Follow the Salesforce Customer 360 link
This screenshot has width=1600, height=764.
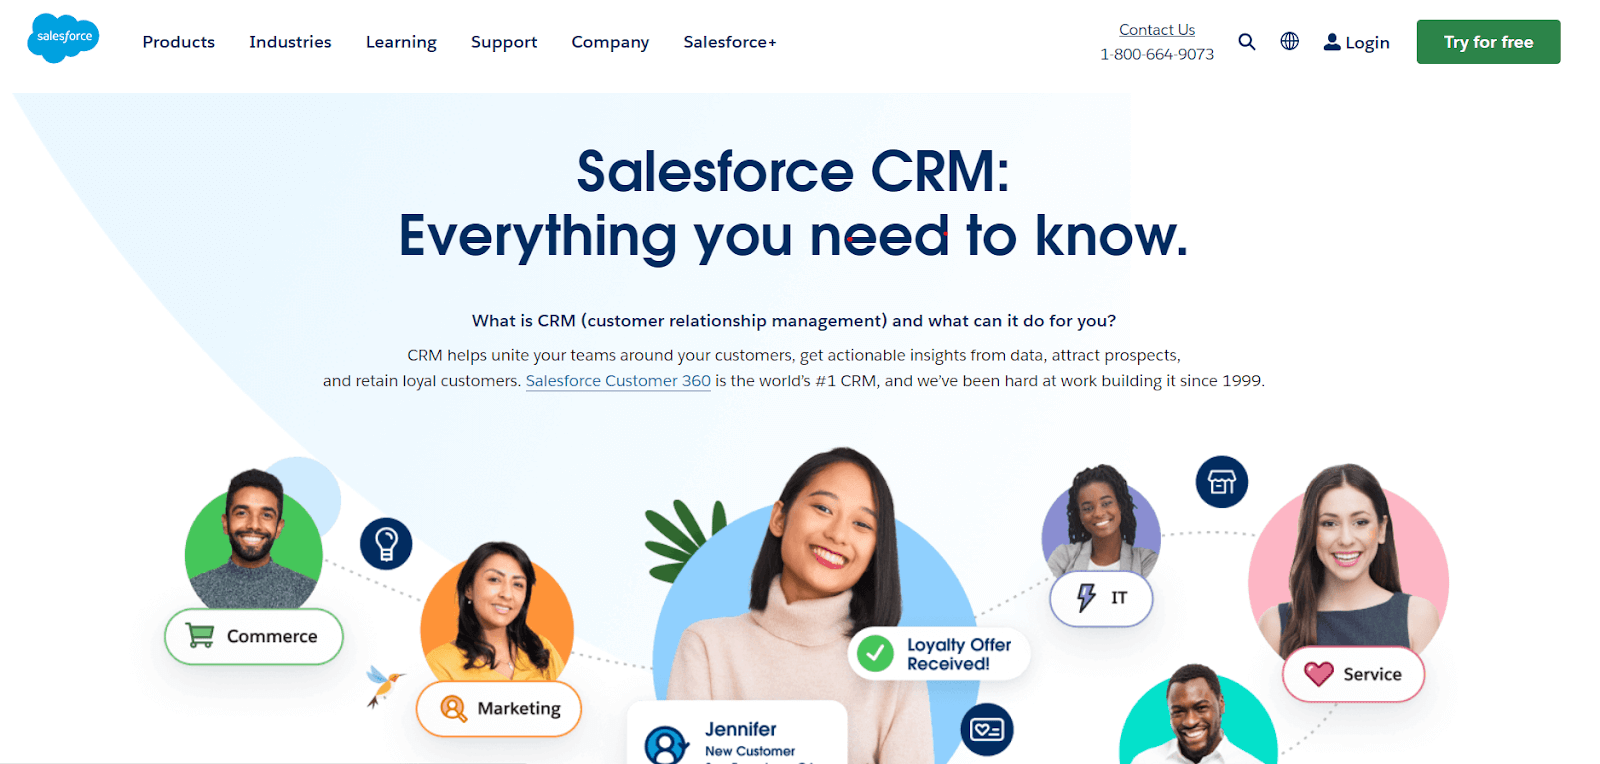(x=618, y=381)
